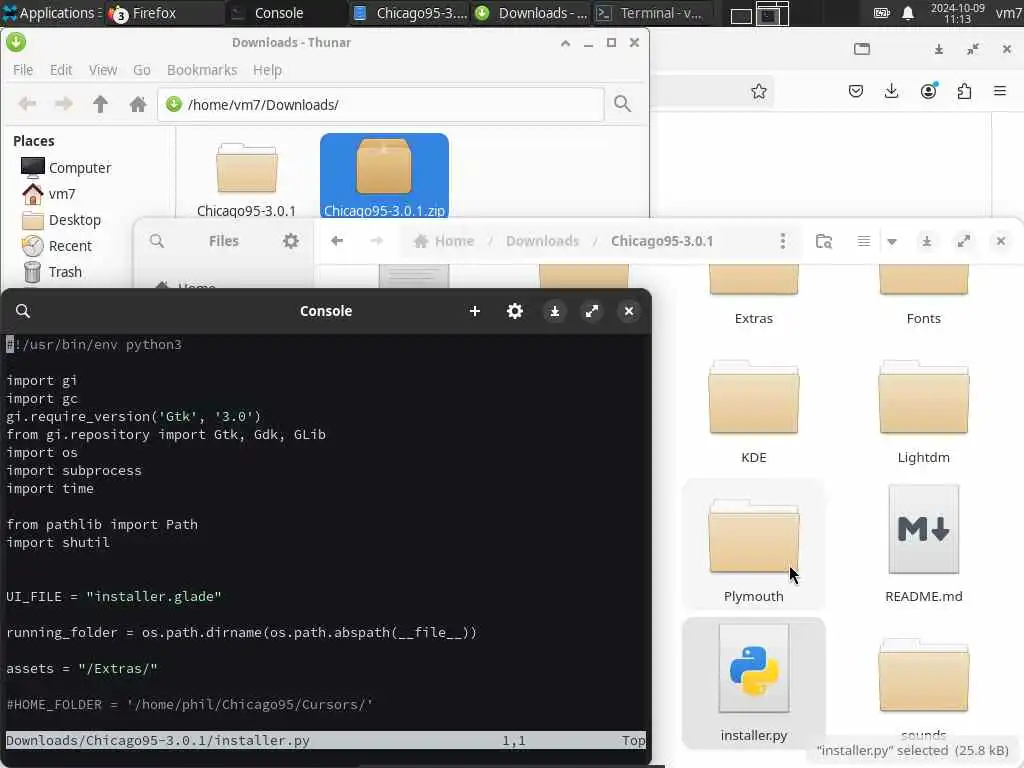The width and height of the screenshot is (1024, 768).
Task: Open the Go menu in Thunar
Action: click(x=142, y=70)
